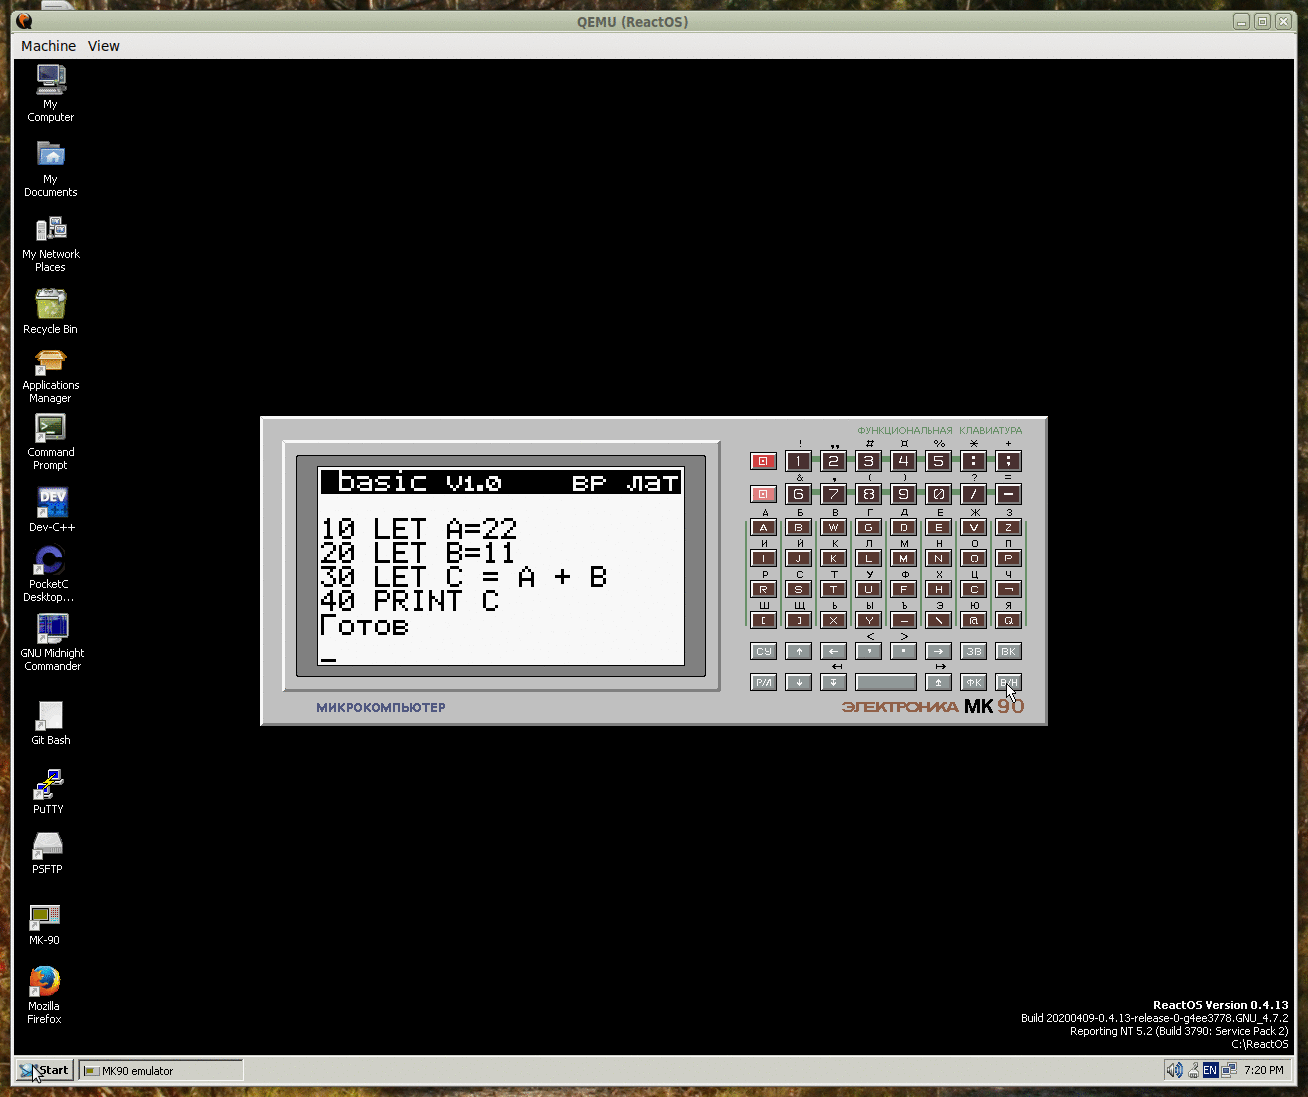The height and width of the screenshot is (1097, 1308).
Task: Select the PuTTY desktop shortcut
Action: tap(48, 786)
